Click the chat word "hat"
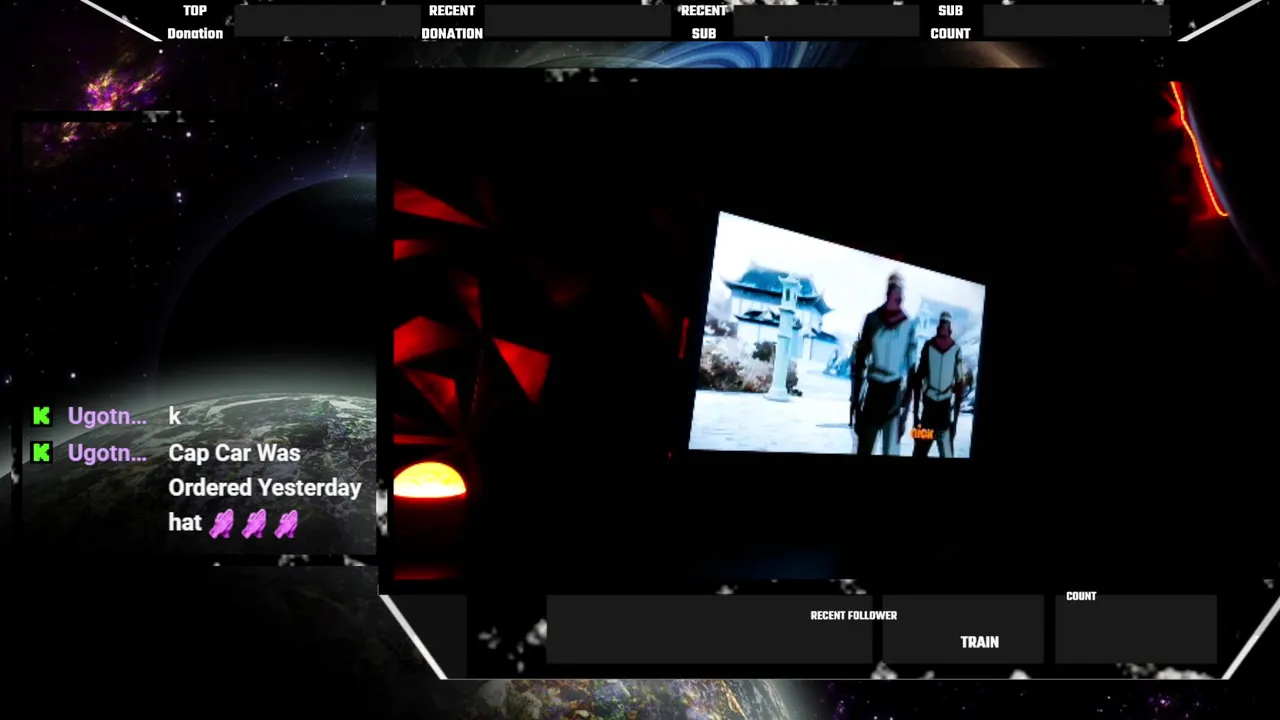 [x=185, y=522]
